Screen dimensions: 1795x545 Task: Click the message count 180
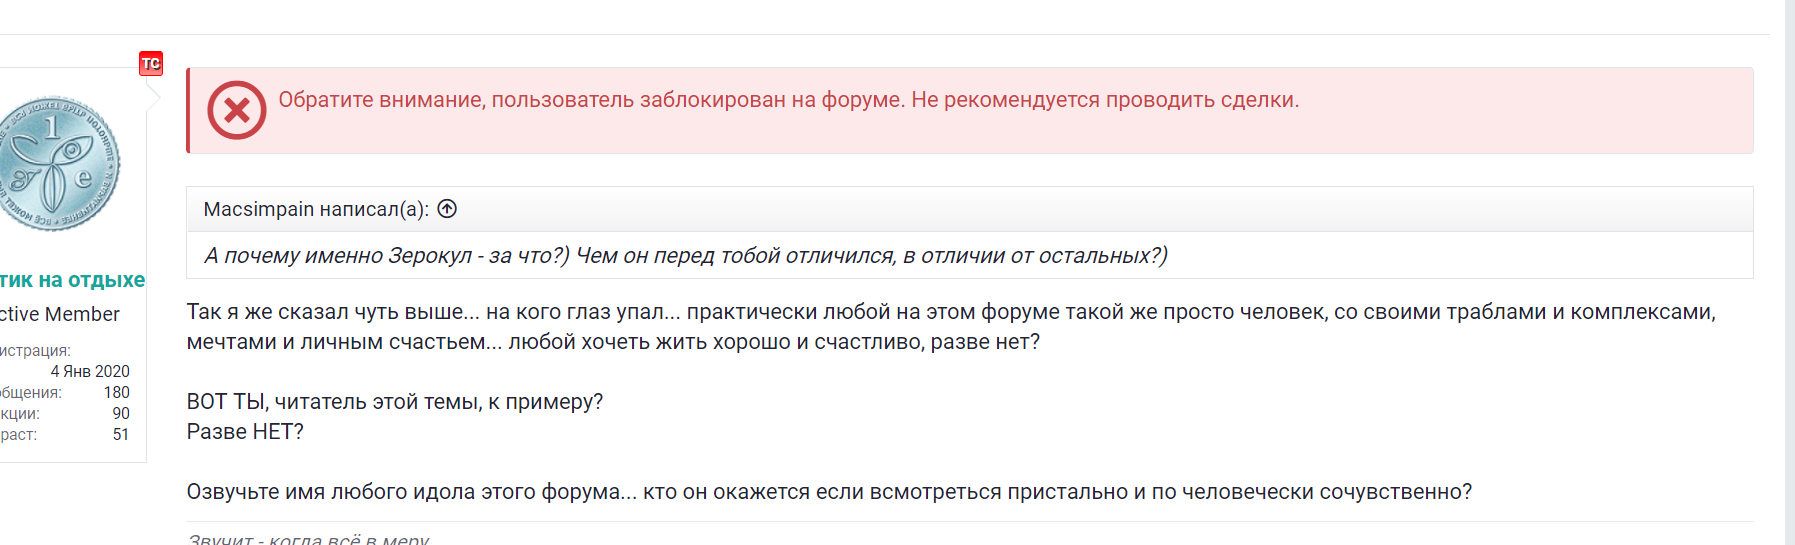click(117, 392)
